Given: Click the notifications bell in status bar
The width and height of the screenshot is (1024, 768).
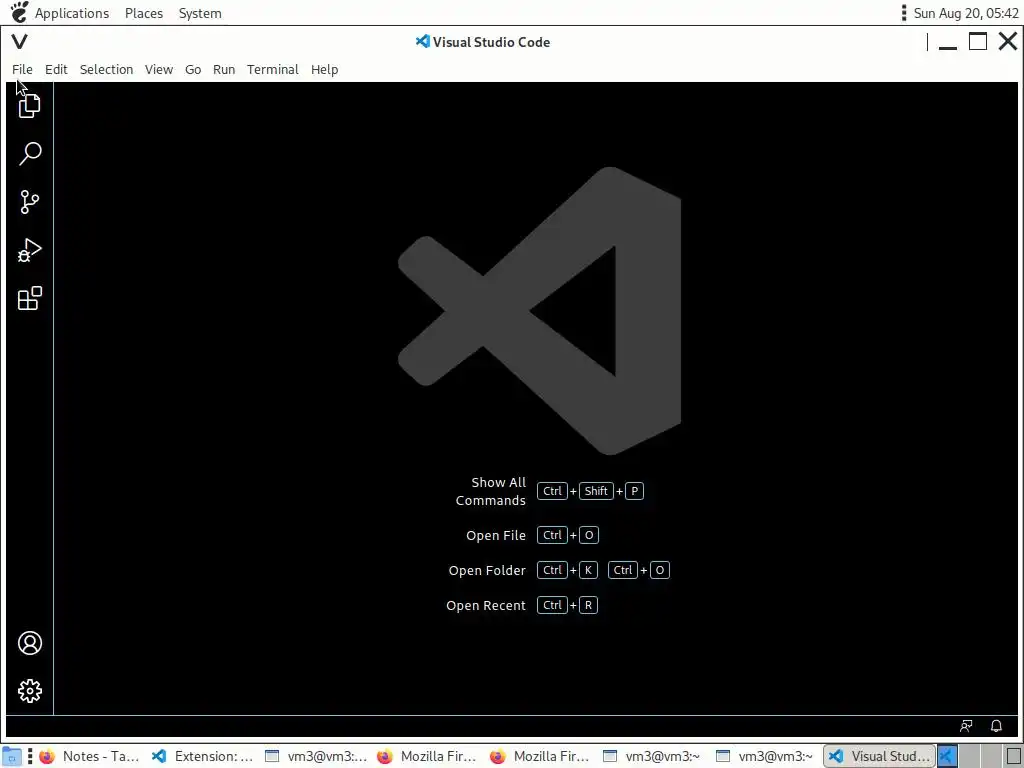Looking at the screenshot, I should point(996,726).
